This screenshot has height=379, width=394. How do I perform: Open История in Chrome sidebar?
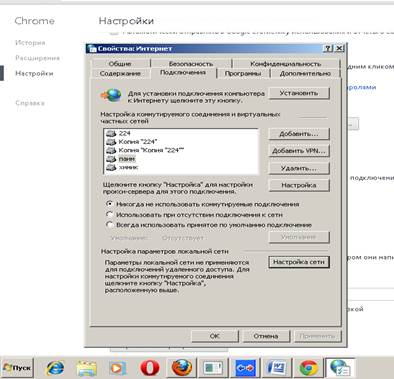click(30, 43)
